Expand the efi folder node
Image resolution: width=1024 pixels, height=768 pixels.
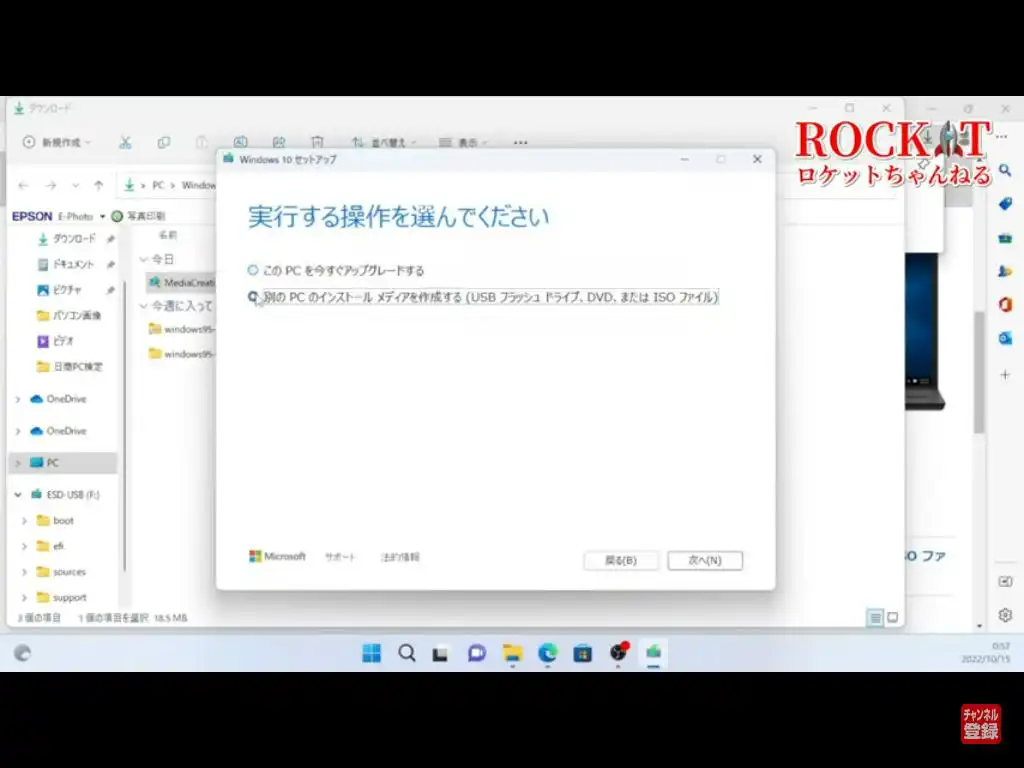tap(24, 546)
